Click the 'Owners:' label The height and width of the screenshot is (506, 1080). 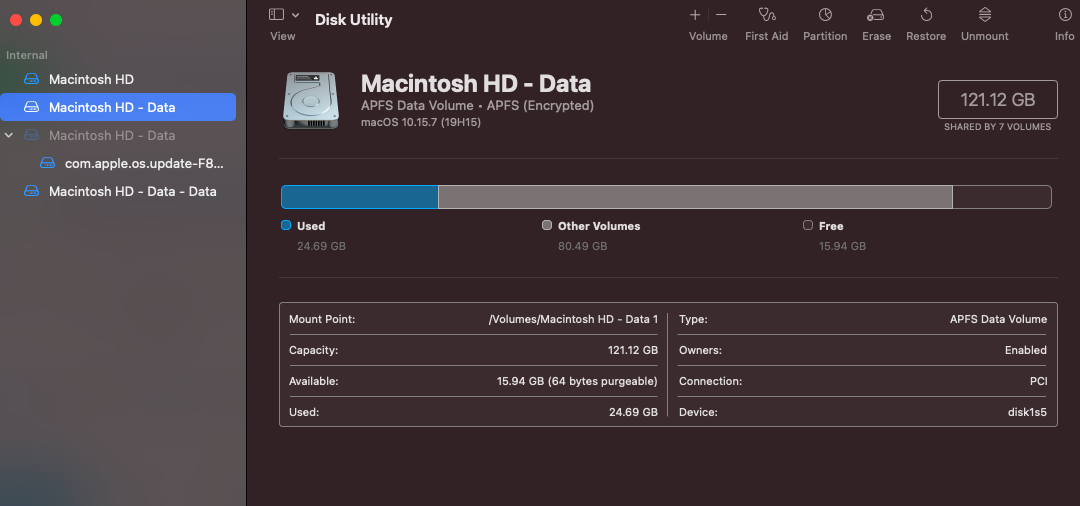700,350
